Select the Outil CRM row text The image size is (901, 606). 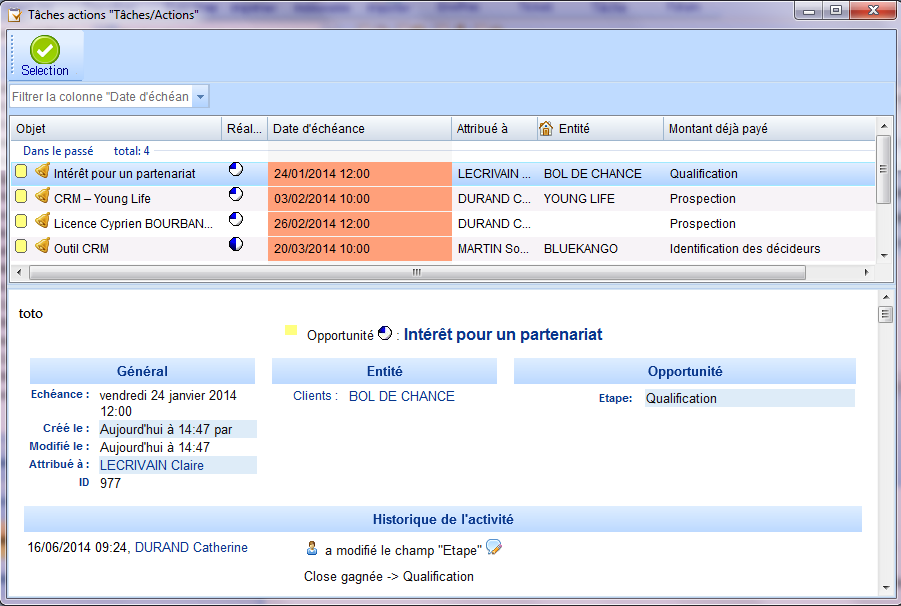coord(81,249)
